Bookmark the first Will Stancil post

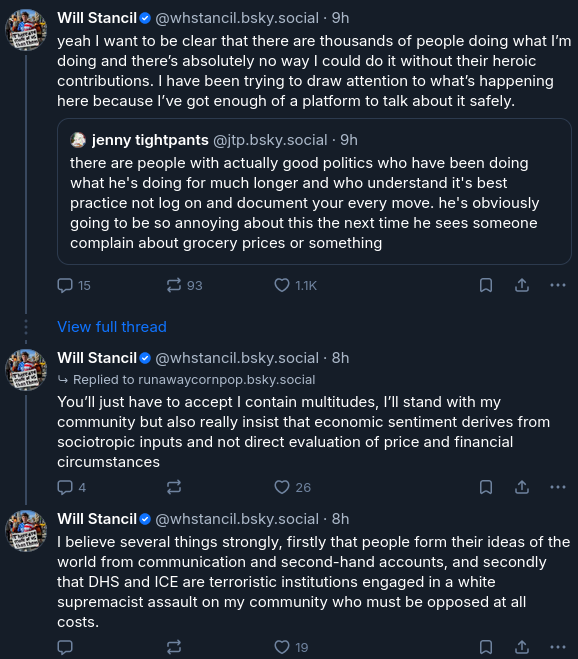coord(486,285)
